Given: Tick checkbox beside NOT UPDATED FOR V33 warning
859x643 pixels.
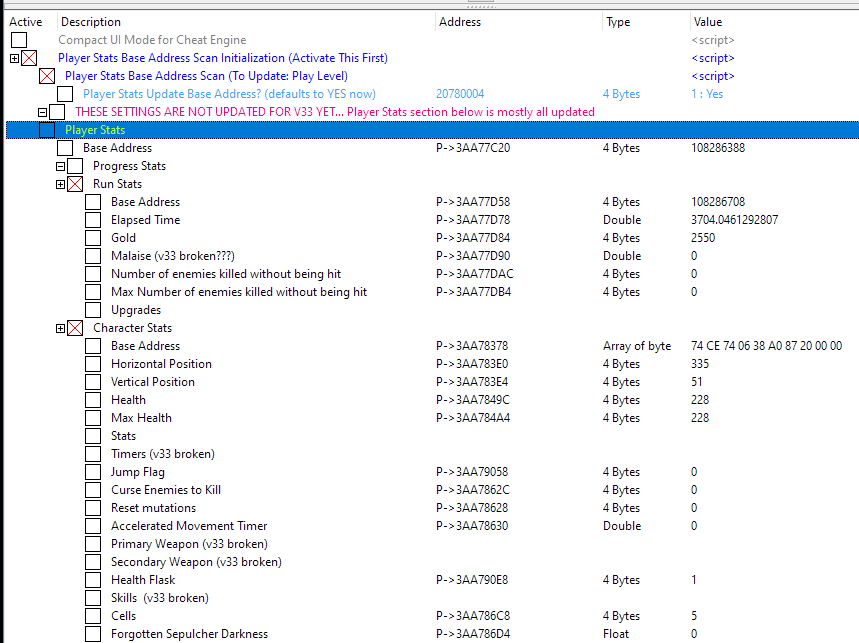Looking at the screenshot, I should pyautogui.click(x=57, y=112).
